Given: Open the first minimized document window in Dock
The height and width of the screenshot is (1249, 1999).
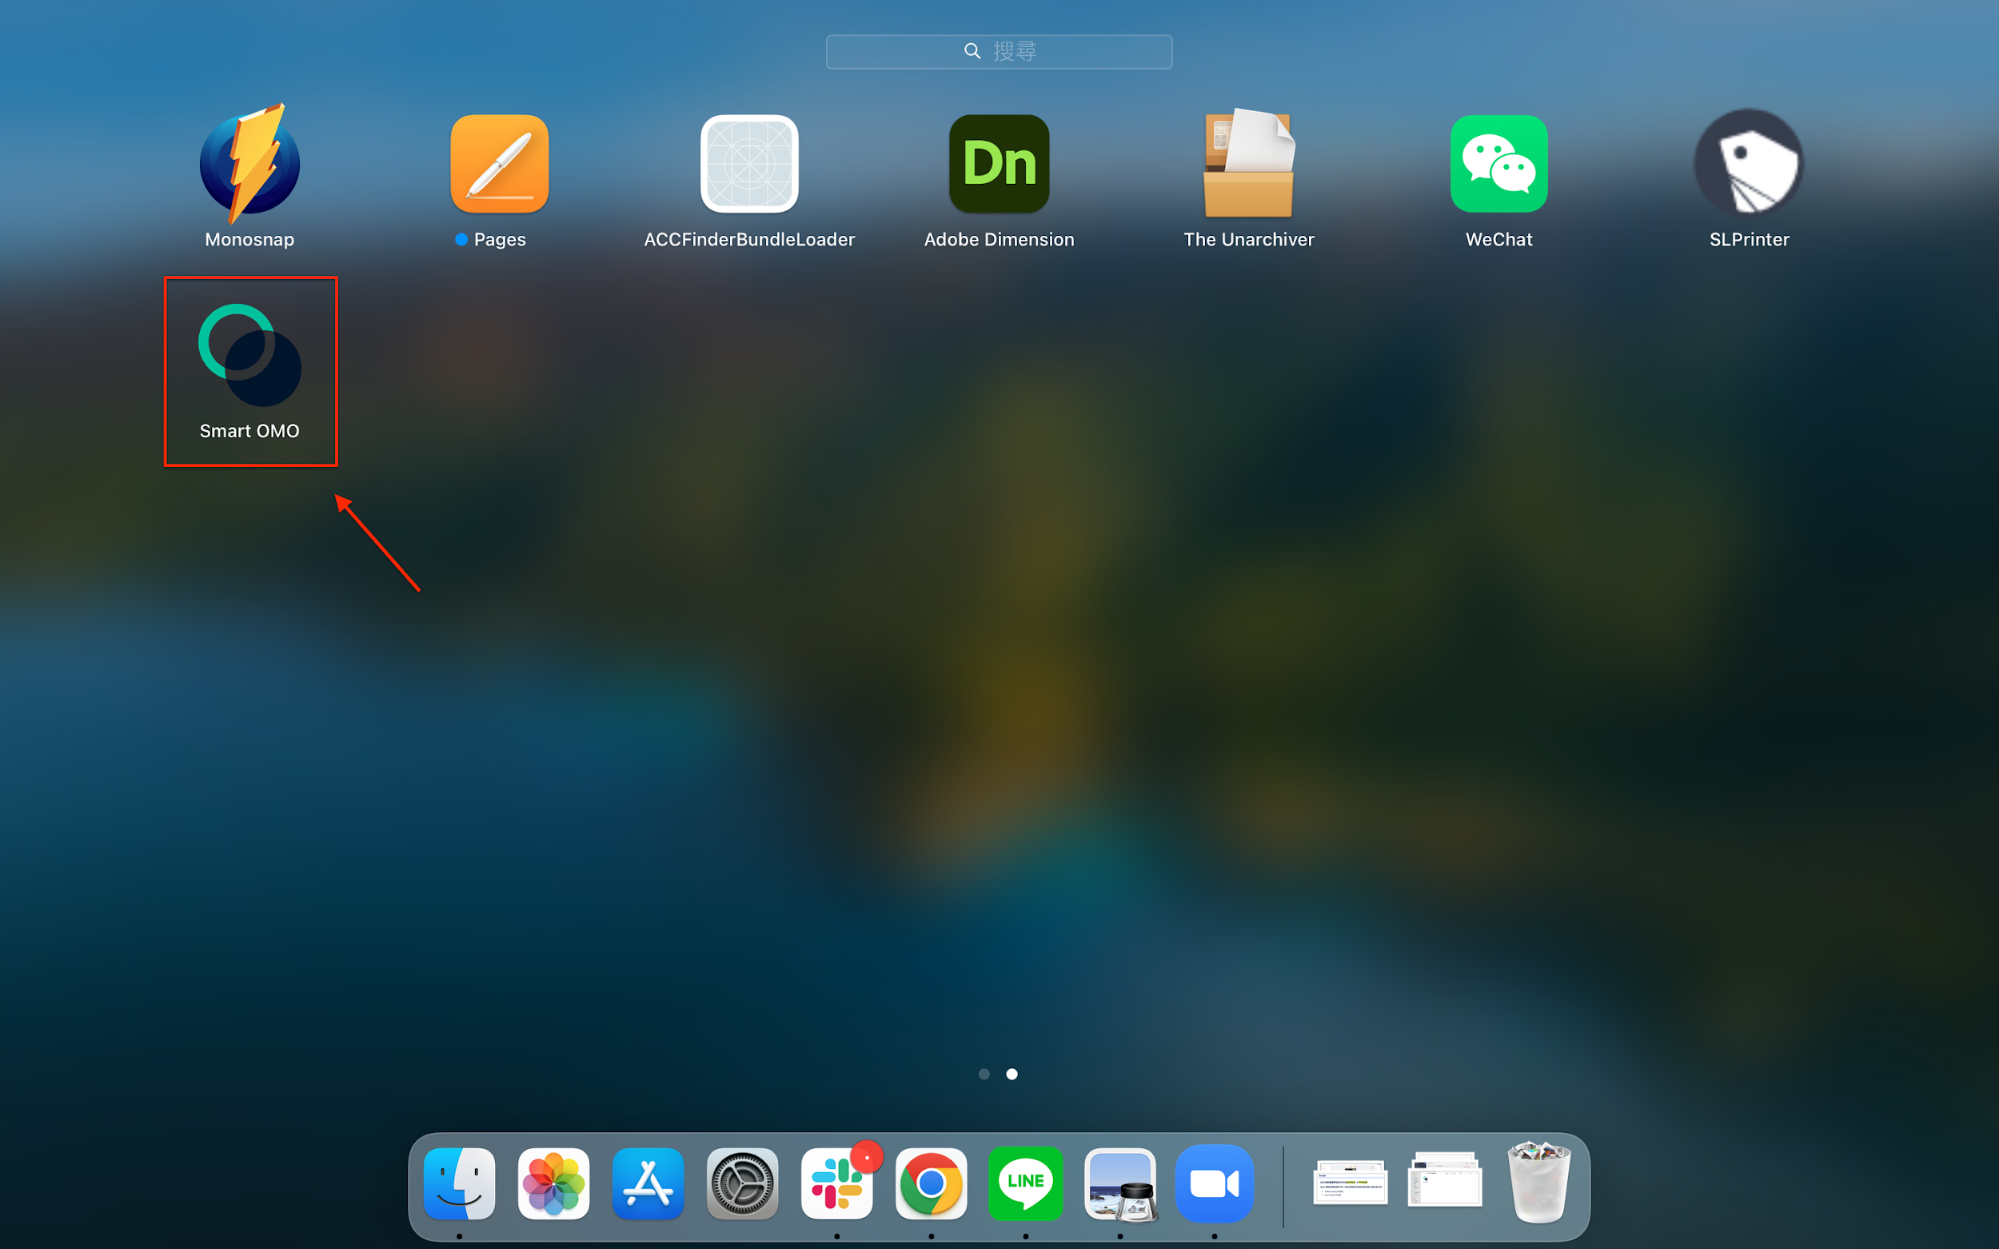Looking at the screenshot, I should tap(1350, 1182).
